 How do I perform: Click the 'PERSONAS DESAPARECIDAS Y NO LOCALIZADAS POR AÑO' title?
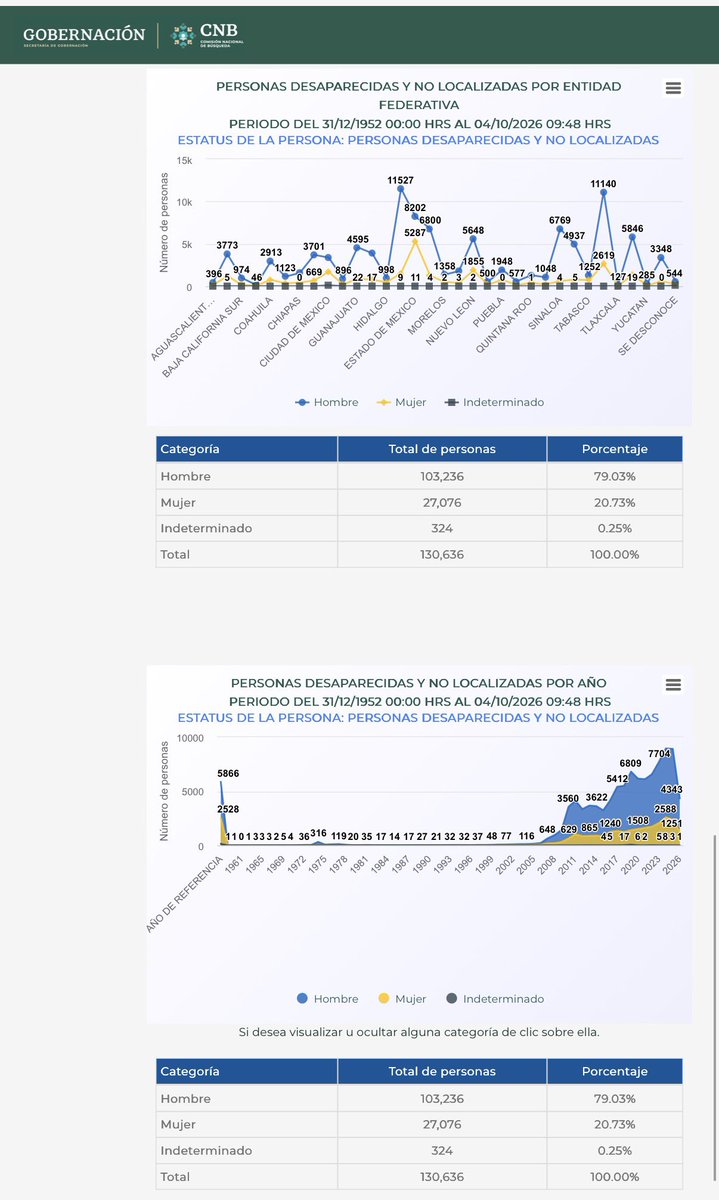[419, 684]
